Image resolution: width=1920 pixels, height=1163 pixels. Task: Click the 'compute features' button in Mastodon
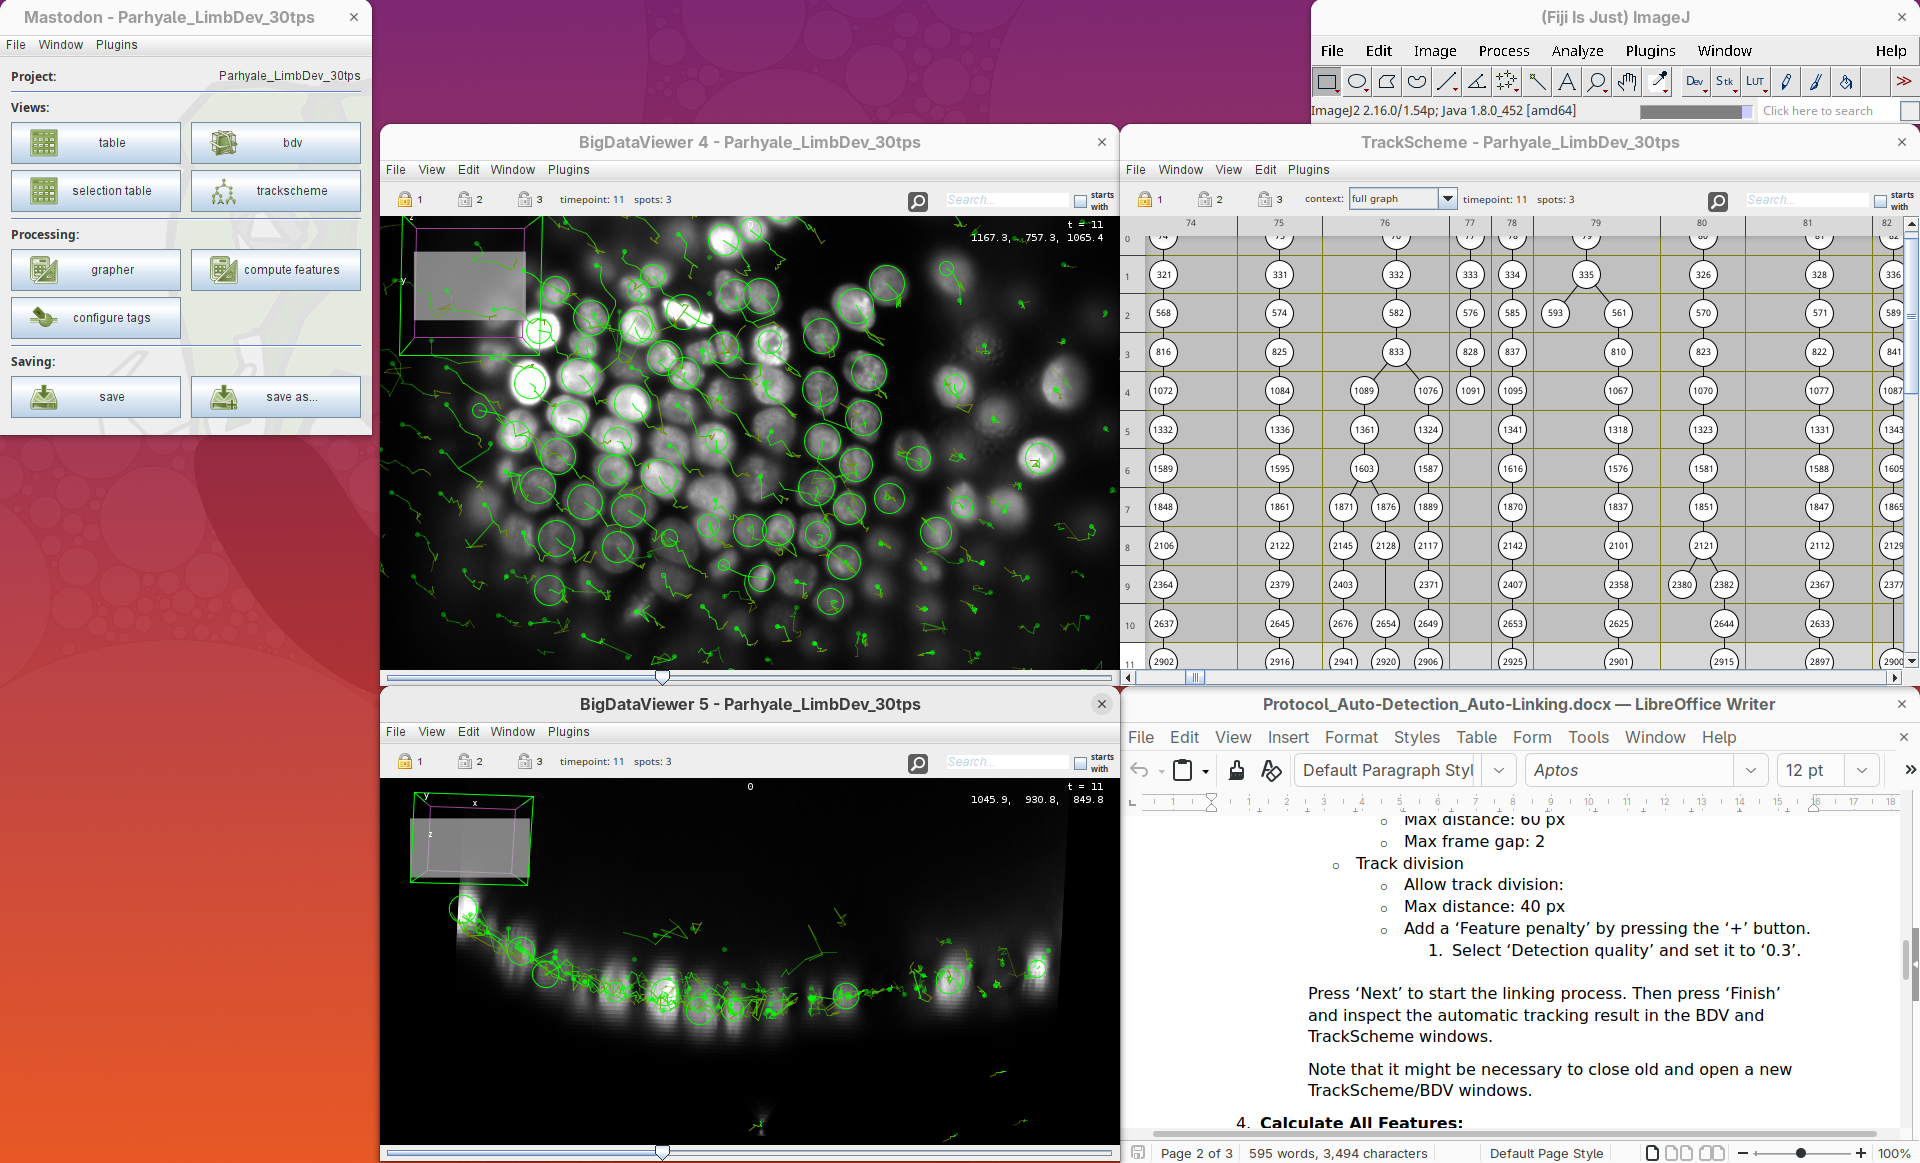pyautogui.click(x=276, y=270)
